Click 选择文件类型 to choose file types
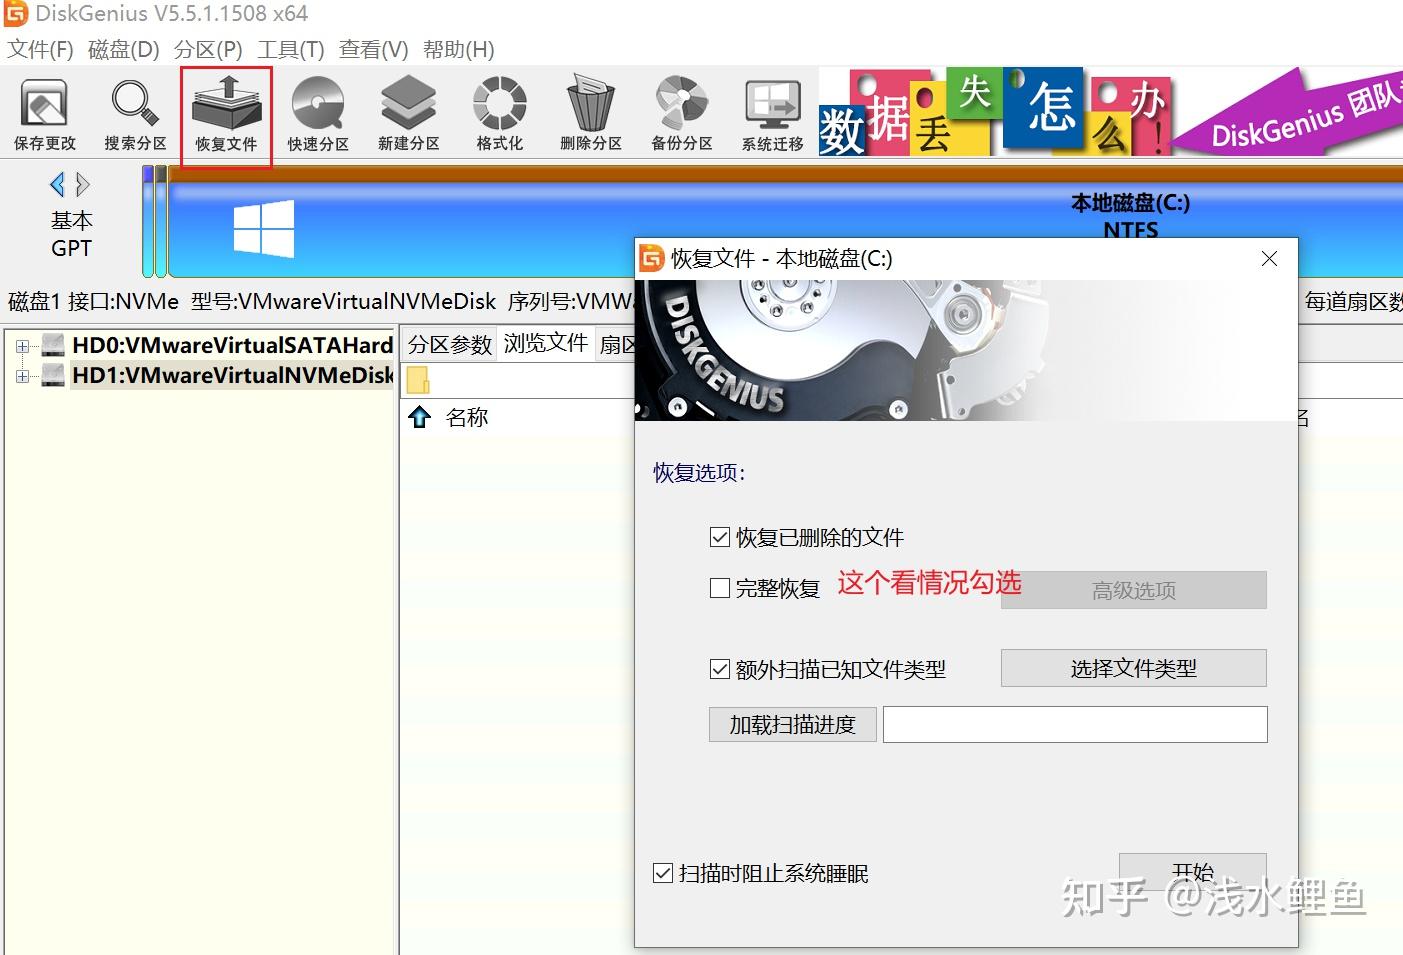This screenshot has height=955, width=1403. (1133, 668)
